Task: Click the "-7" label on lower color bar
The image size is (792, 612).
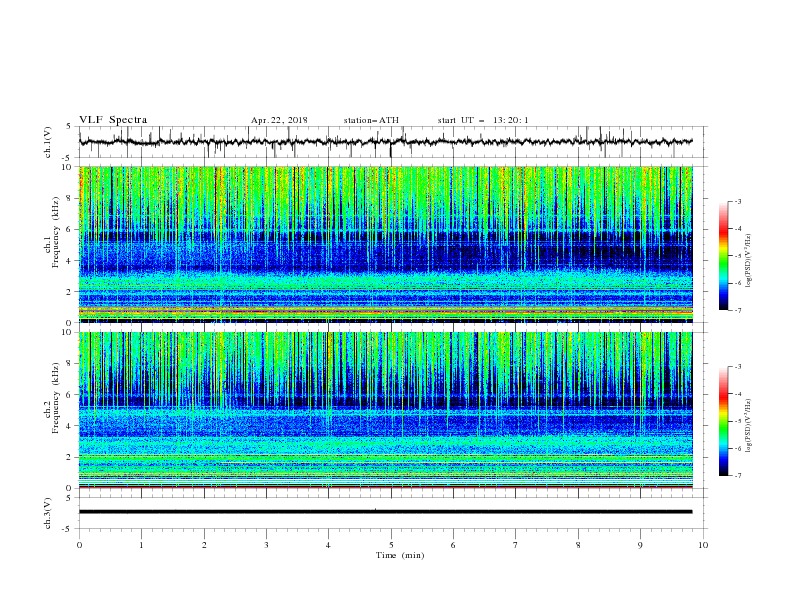Action: click(x=738, y=476)
